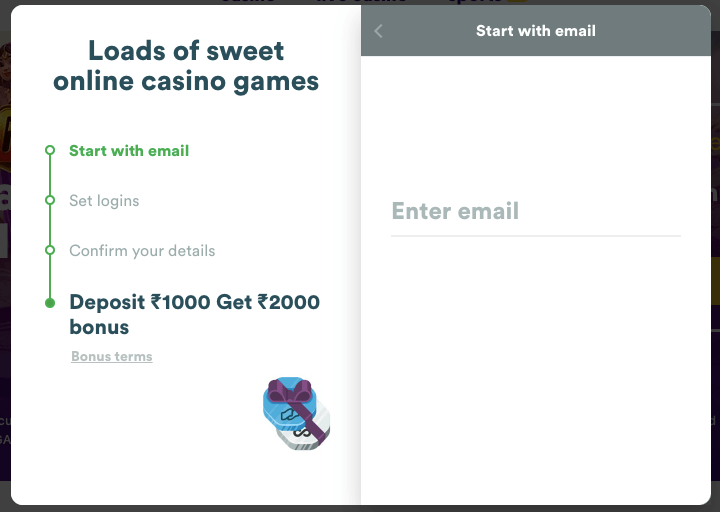Select the green Start with email step

pyautogui.click(x=129, y=151)
